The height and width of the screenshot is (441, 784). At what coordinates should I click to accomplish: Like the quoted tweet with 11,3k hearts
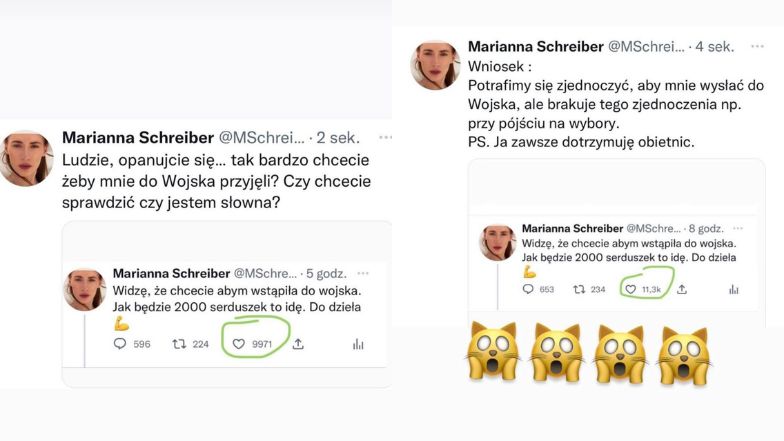coord(630,289)
